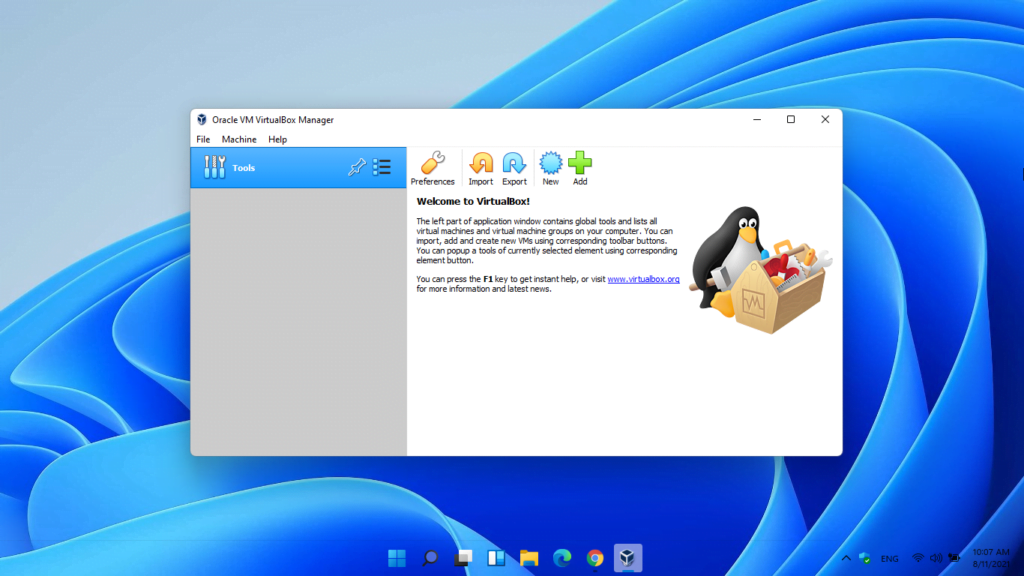Expand the hidden icons tray chevron
The width and height of the screenshot is (1024, 576).
846,557
